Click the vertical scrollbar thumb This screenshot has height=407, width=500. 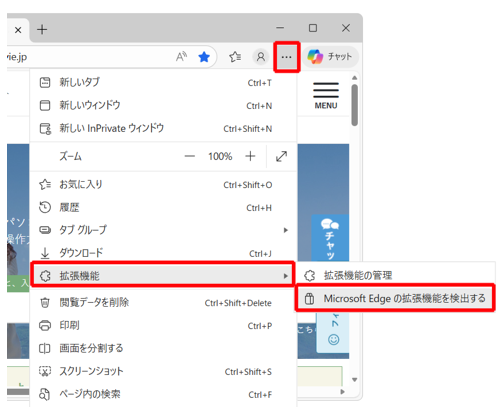pyautogui.click(x=354, y=105)
